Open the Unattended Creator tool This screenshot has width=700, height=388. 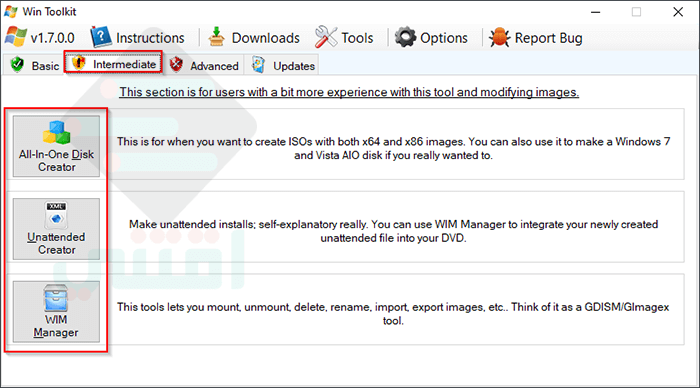56,229
